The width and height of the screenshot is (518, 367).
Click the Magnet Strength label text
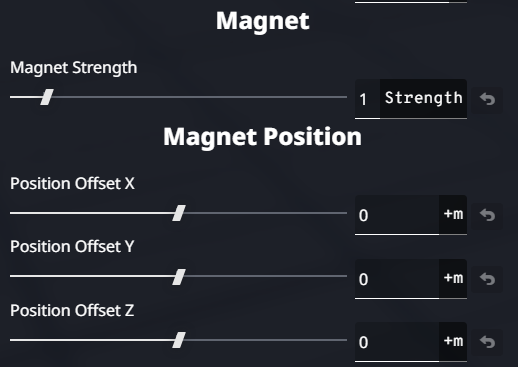click(73, 68)
